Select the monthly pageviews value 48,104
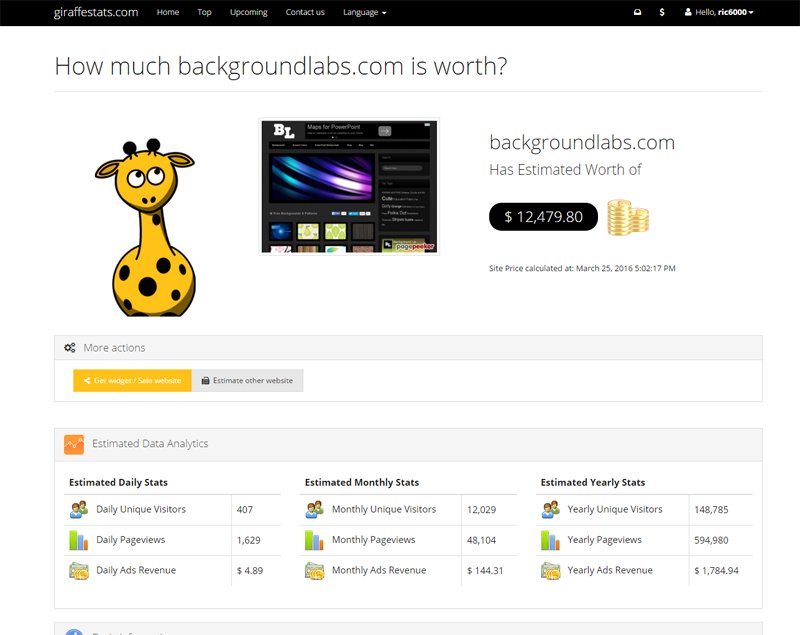 pyautogui.click(x=481, y=540)
